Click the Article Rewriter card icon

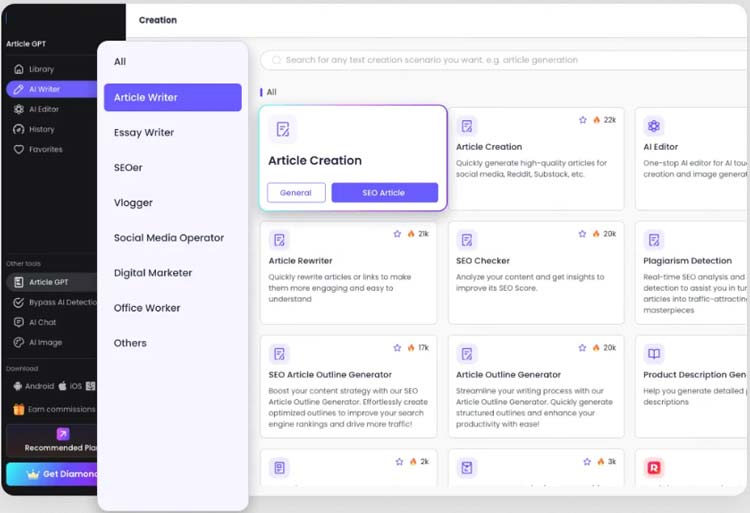point(279,240)
